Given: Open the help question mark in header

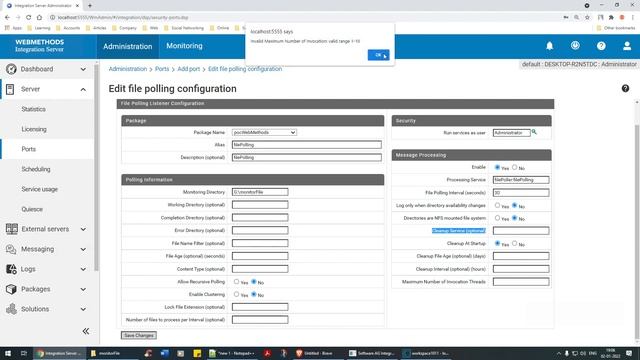Looking at the screenshot, I should [601, 46].
